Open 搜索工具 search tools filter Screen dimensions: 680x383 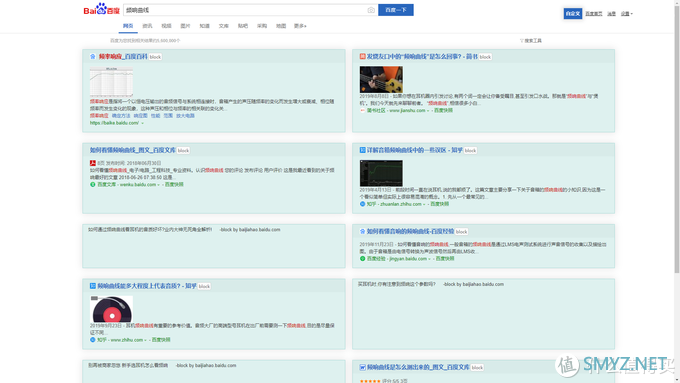pos(531,41)
